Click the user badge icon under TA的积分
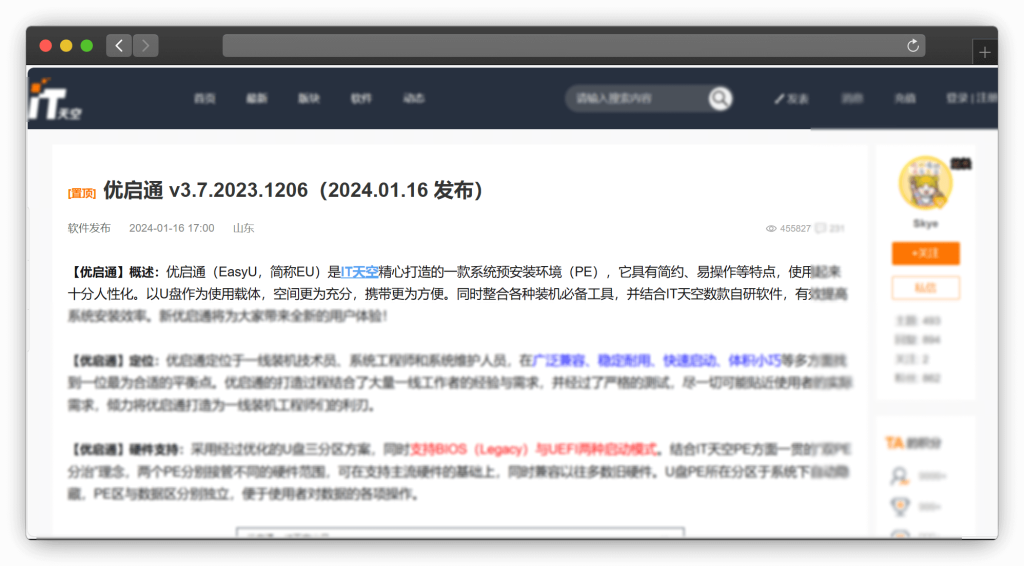 (900, 476)
